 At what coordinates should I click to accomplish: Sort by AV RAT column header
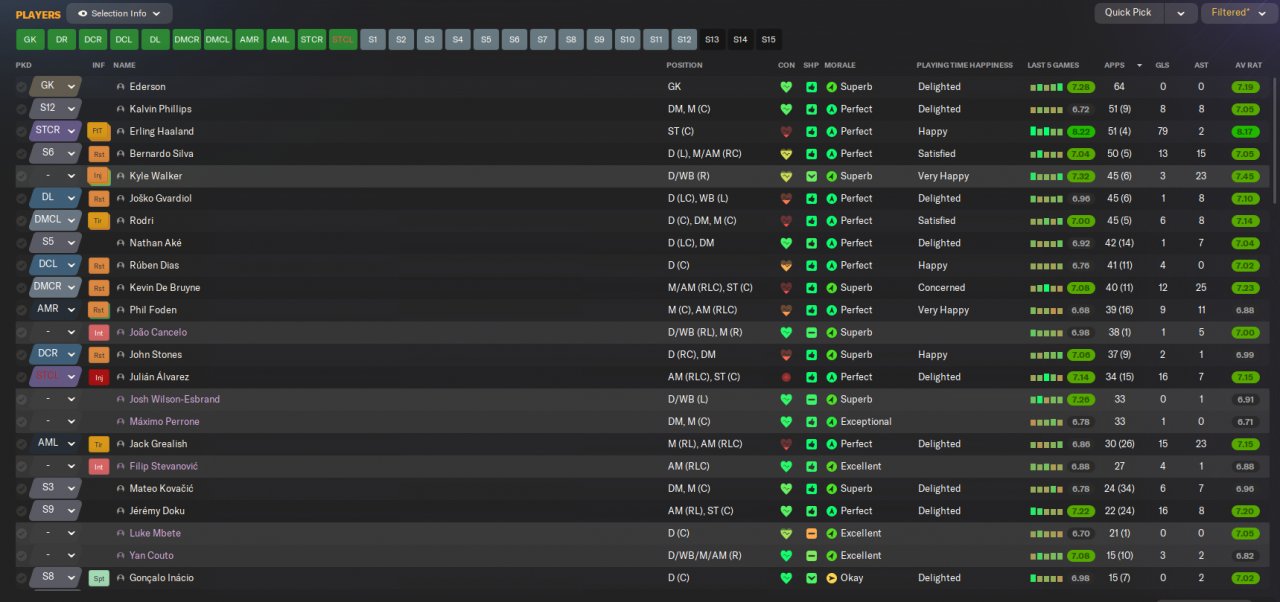[x=1248, y=65]
